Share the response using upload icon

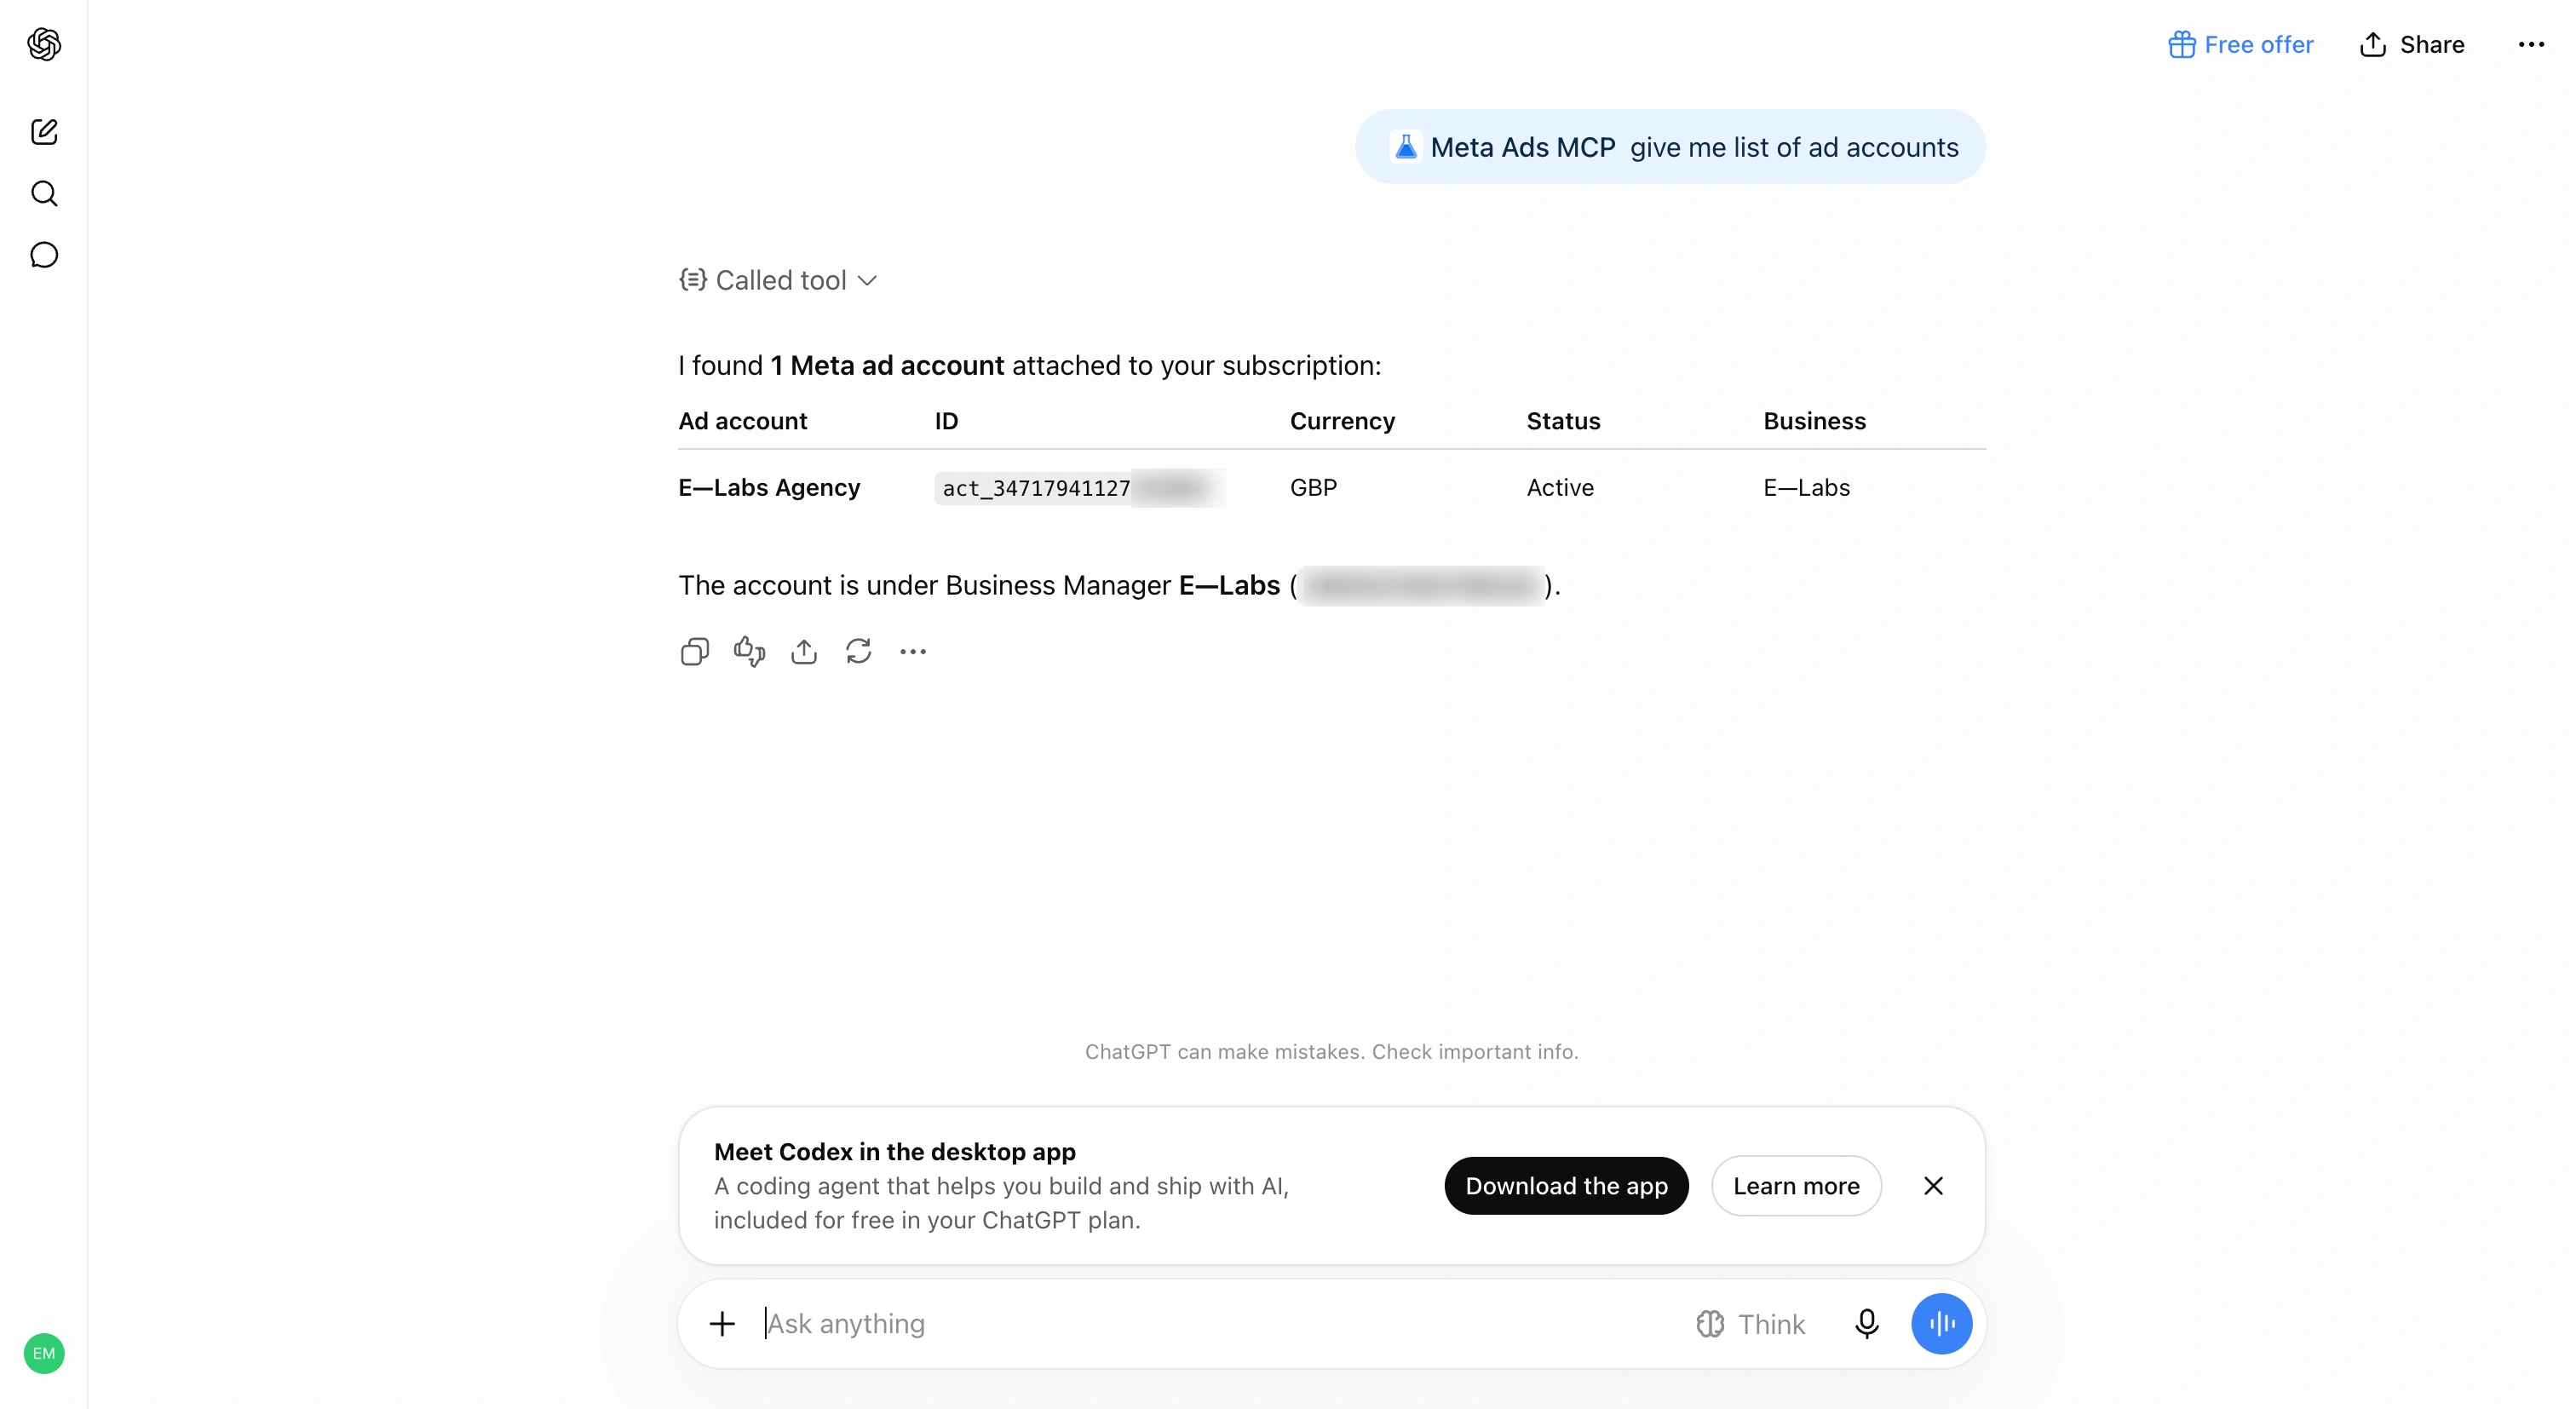tap(804, 652)
